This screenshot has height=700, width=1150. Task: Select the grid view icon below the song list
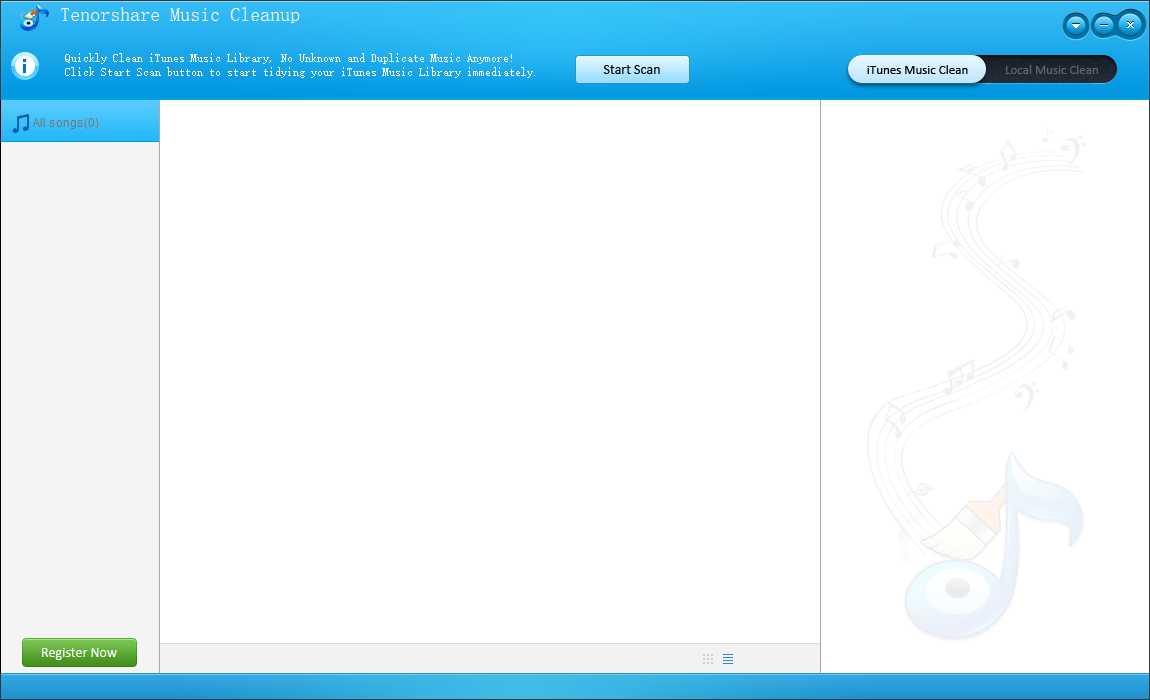point(708,658)
